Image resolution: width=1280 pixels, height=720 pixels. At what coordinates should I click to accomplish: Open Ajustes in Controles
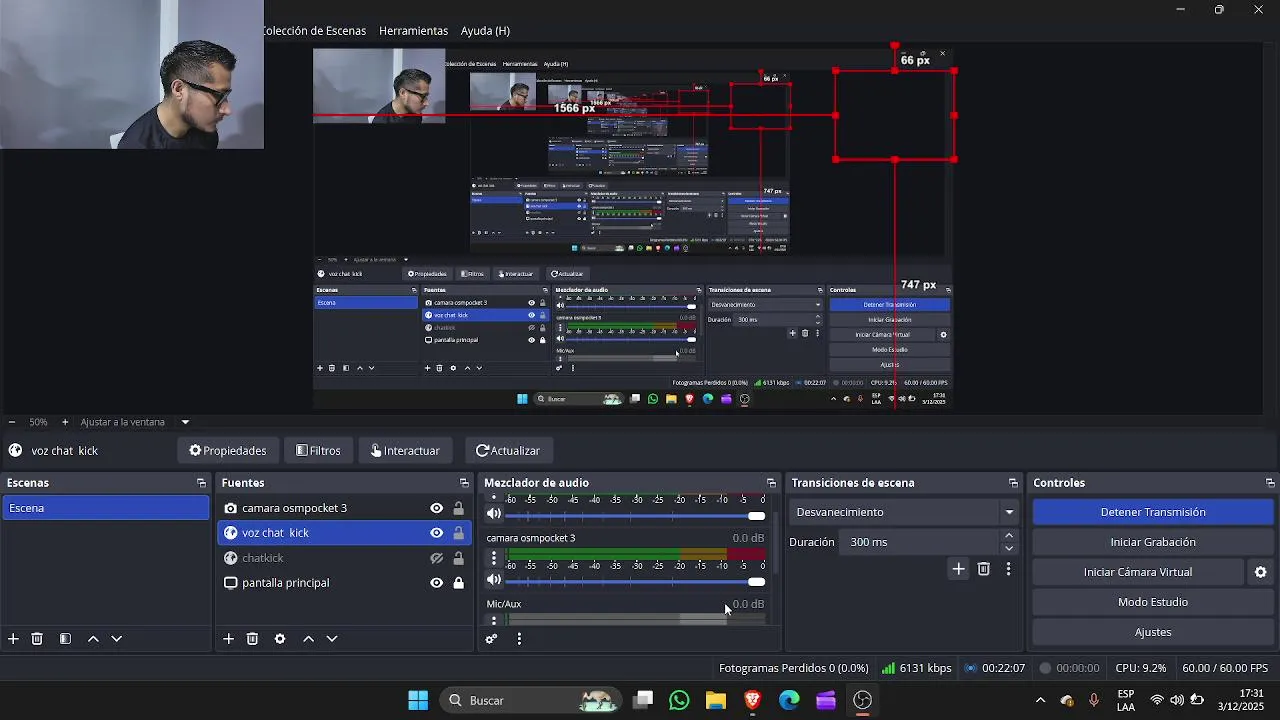[1153, 632]
